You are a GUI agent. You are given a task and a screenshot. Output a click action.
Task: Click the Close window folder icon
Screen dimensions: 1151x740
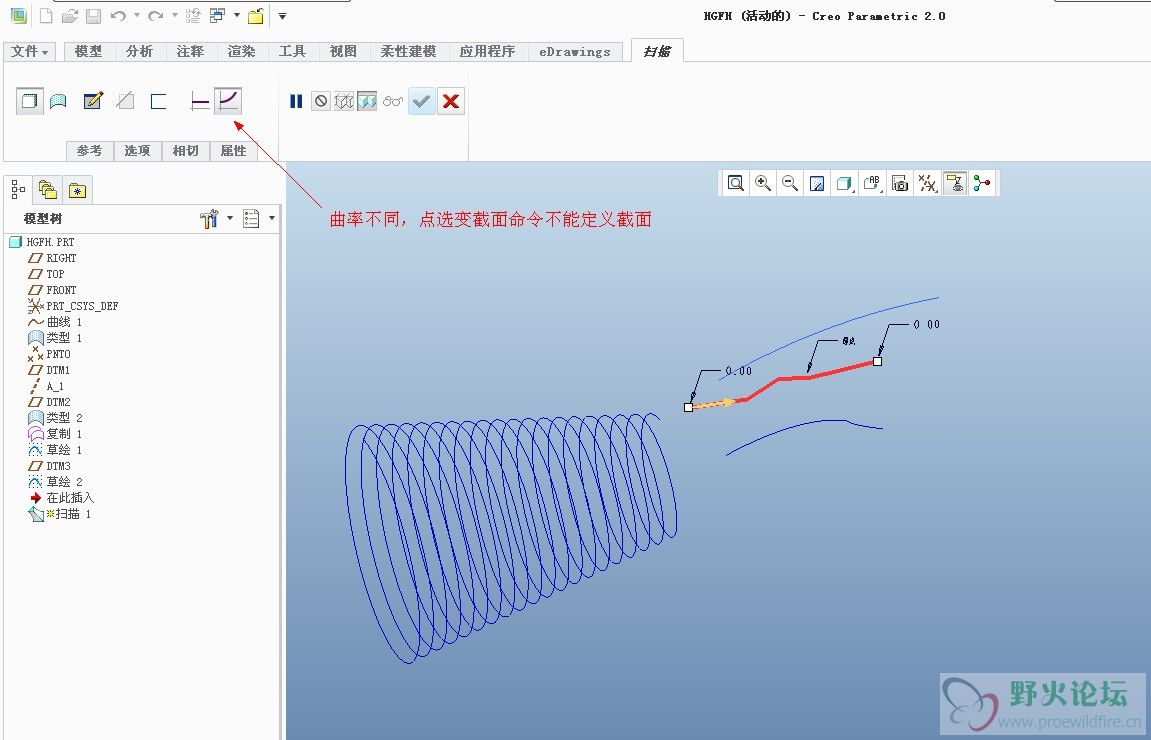(x=255, y=15)
